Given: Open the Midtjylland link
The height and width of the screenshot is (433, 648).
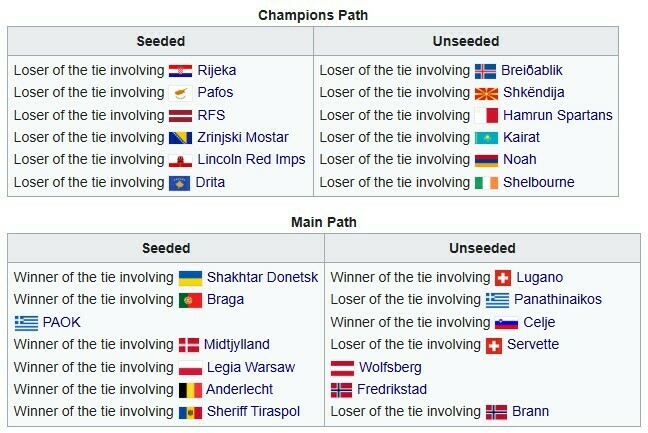Looking at the screenshot, I should tap(237, 344).
